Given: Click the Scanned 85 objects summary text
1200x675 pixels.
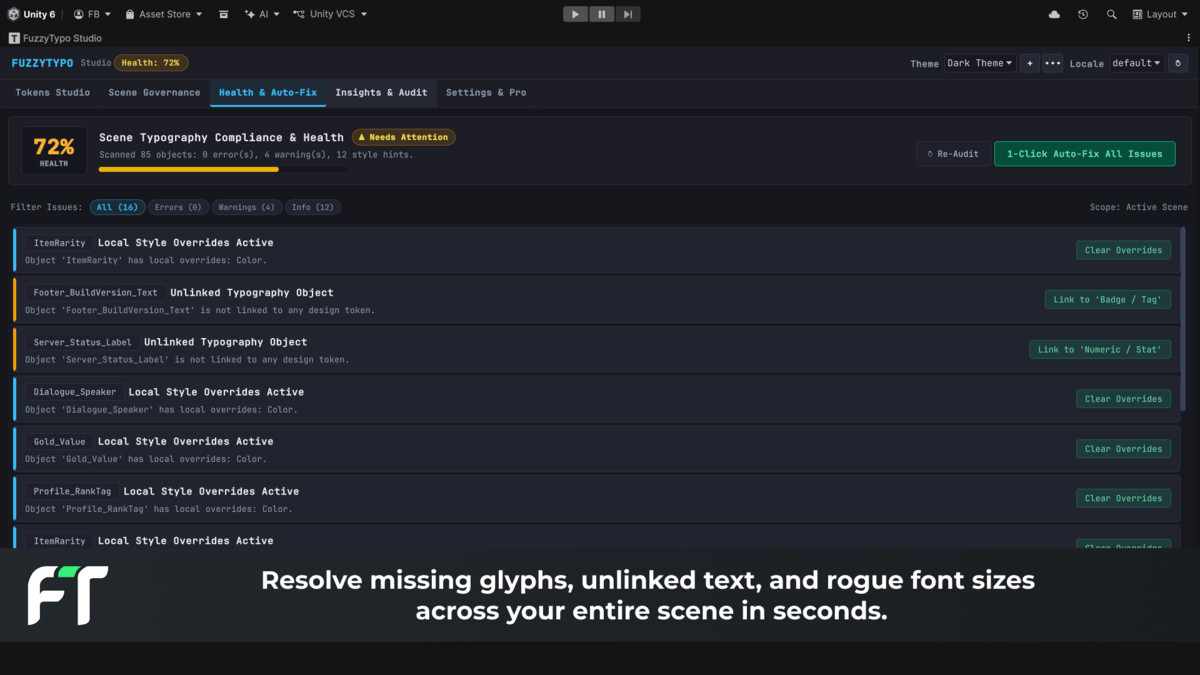Looking at the screenshot, I should [x=256, y=155].
